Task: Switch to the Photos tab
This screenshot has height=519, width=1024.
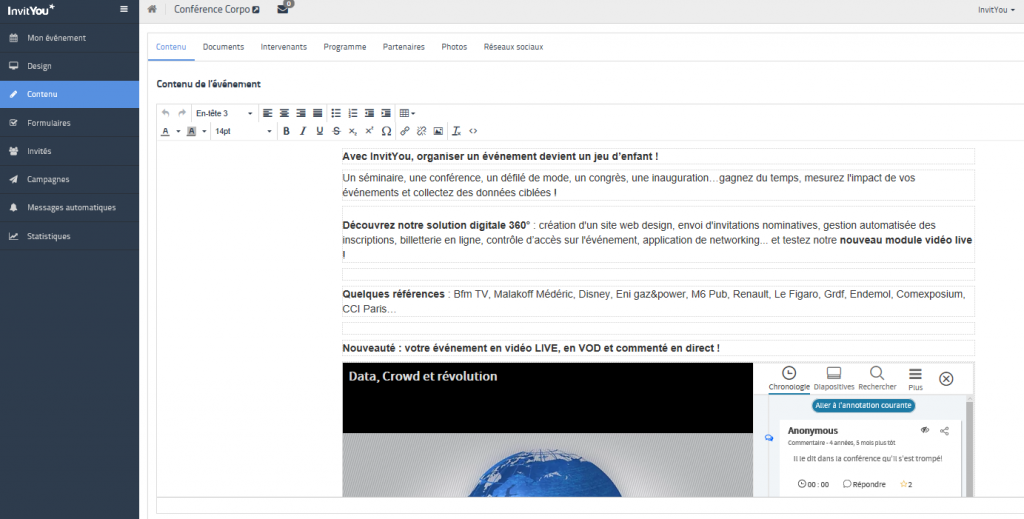Action: tap(454, 47)
